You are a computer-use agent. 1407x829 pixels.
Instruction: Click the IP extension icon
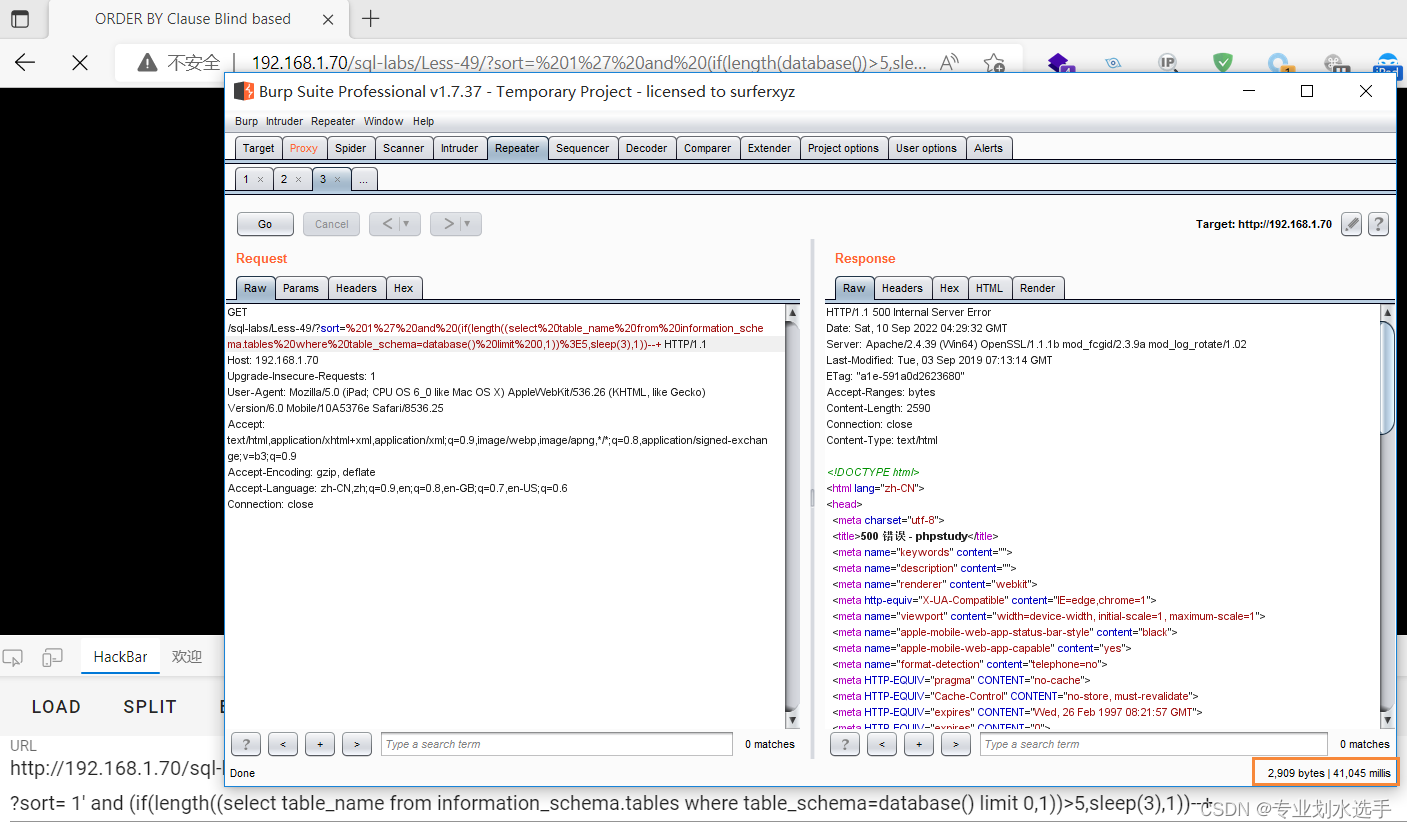pos(1167,63)
